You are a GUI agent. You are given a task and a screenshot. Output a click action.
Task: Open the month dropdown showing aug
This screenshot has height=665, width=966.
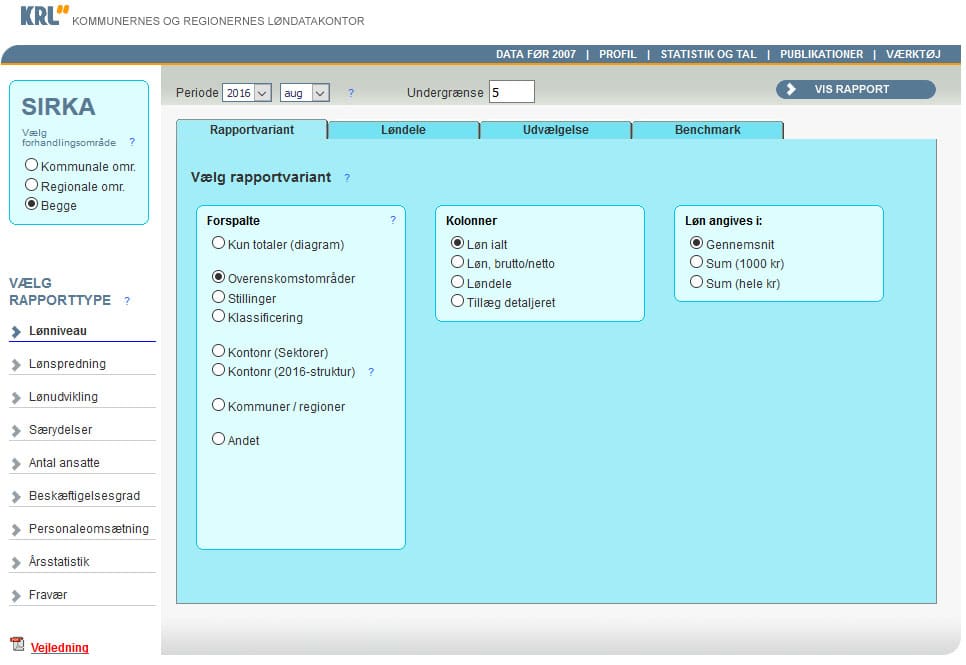305,93
